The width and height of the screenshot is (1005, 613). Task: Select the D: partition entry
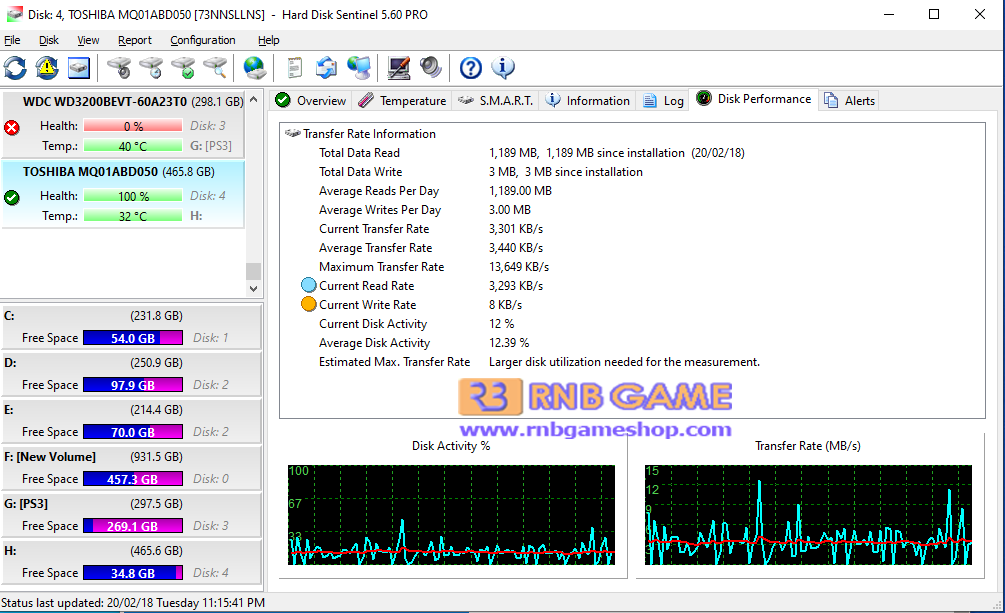pyautogui.click(x=132, y=374)
